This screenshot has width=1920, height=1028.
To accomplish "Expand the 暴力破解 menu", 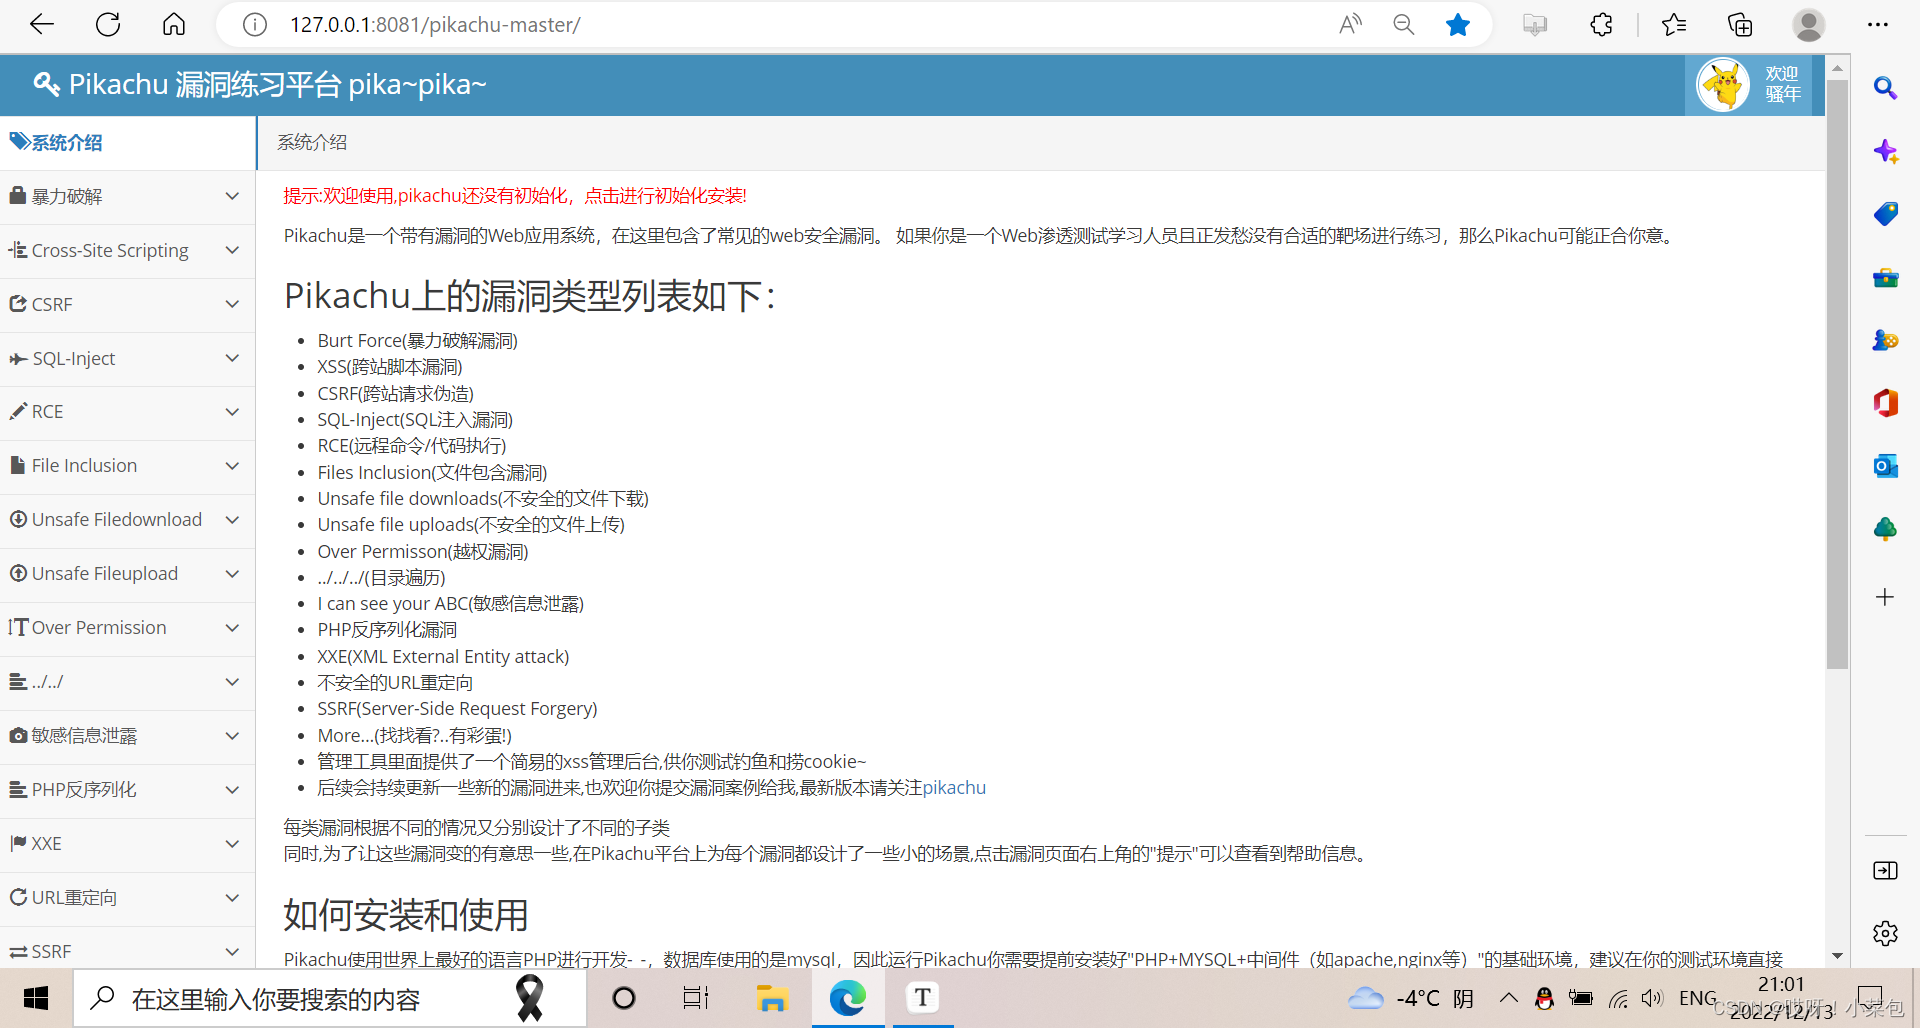I will (127, 197).
